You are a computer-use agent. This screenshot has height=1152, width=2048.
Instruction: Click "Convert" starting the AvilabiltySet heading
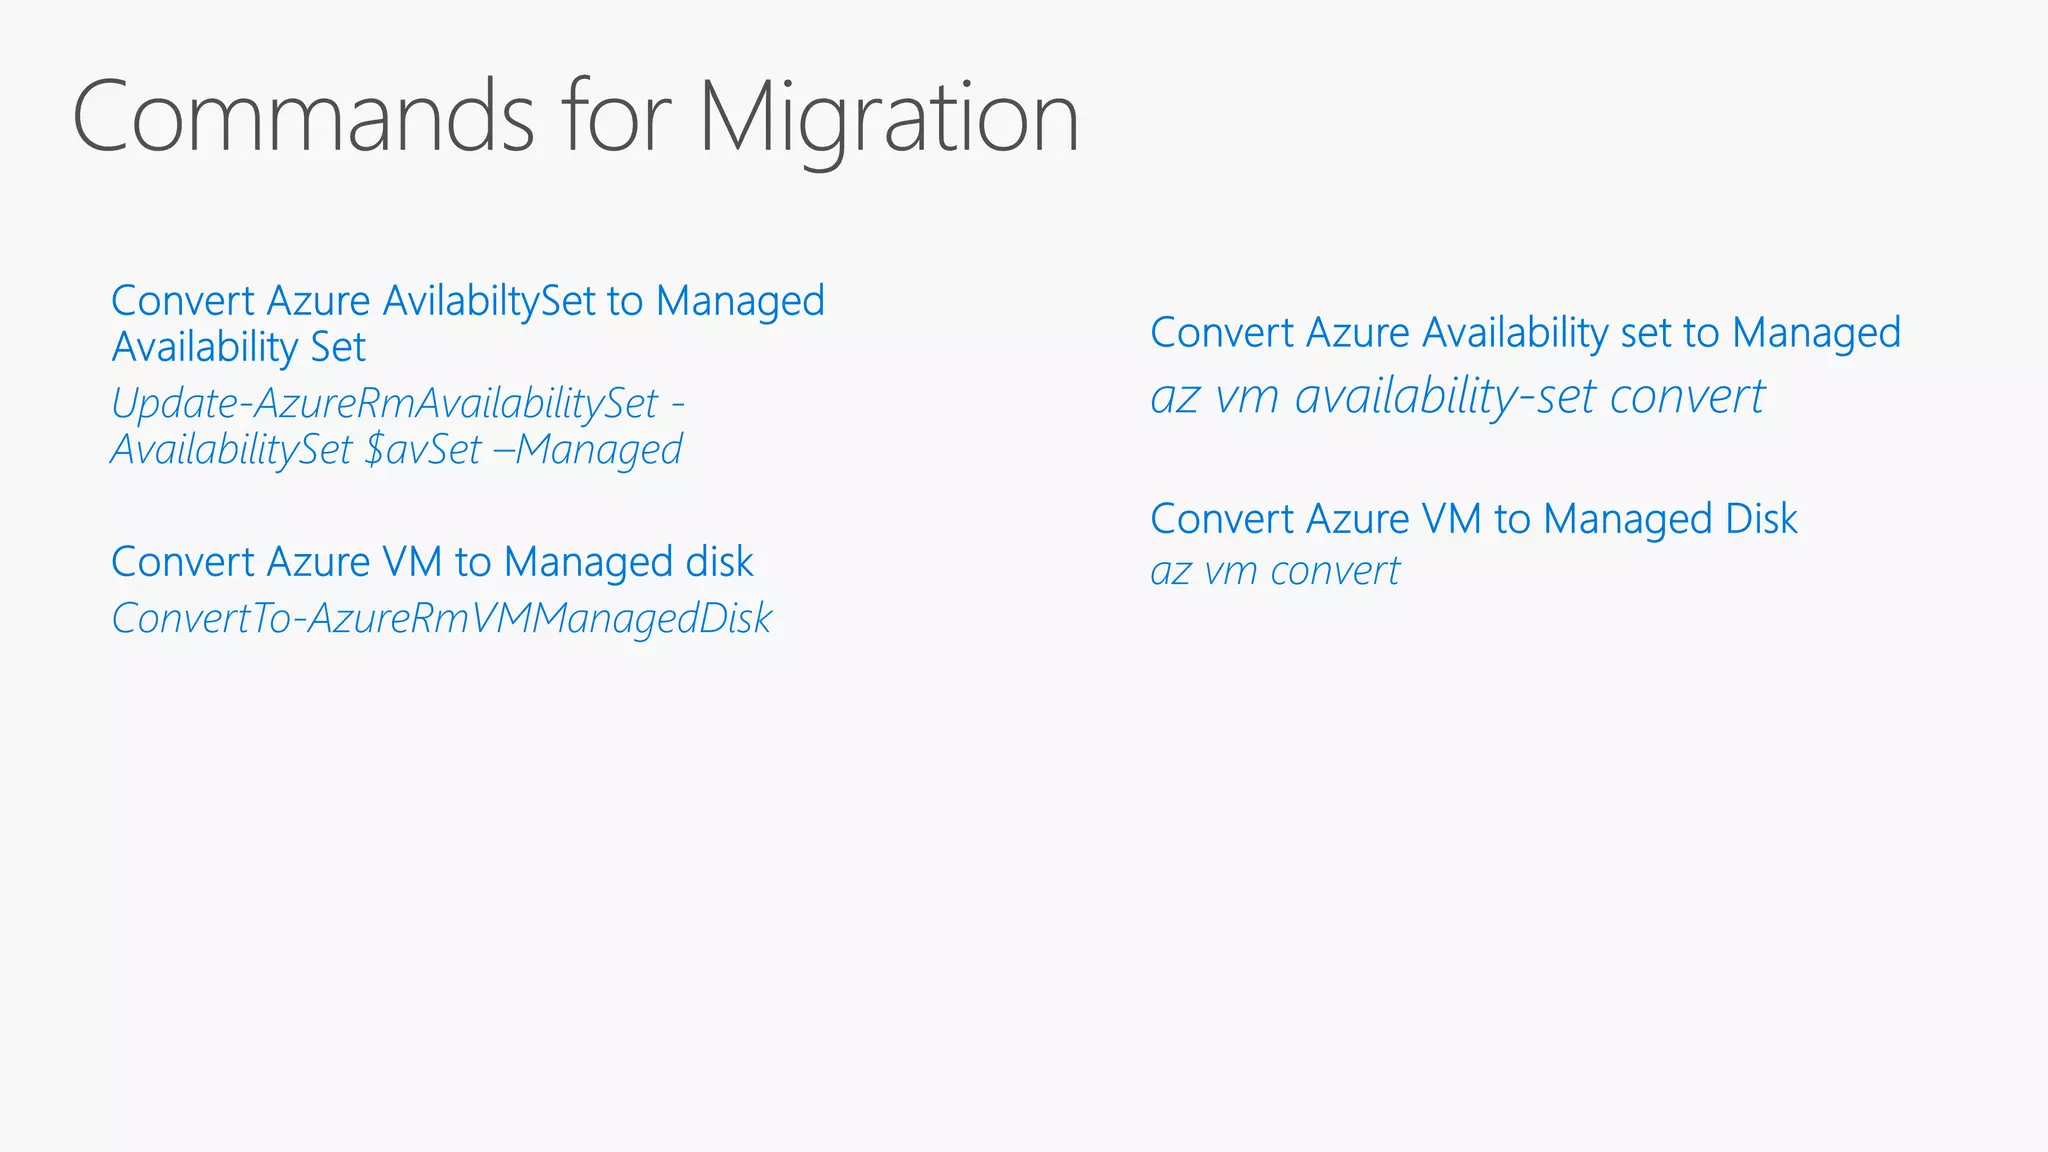(x=183, y=301)
